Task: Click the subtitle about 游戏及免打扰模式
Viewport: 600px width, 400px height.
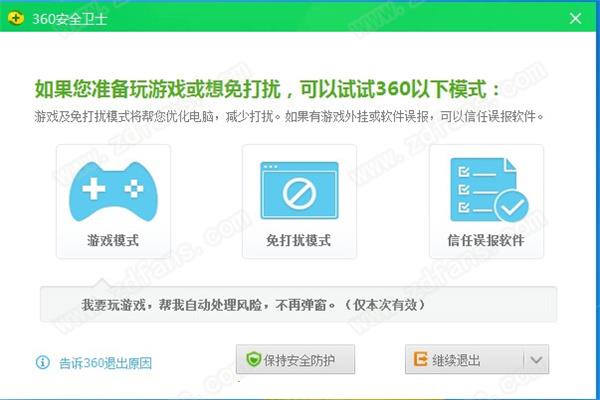Action: [289, 116]
